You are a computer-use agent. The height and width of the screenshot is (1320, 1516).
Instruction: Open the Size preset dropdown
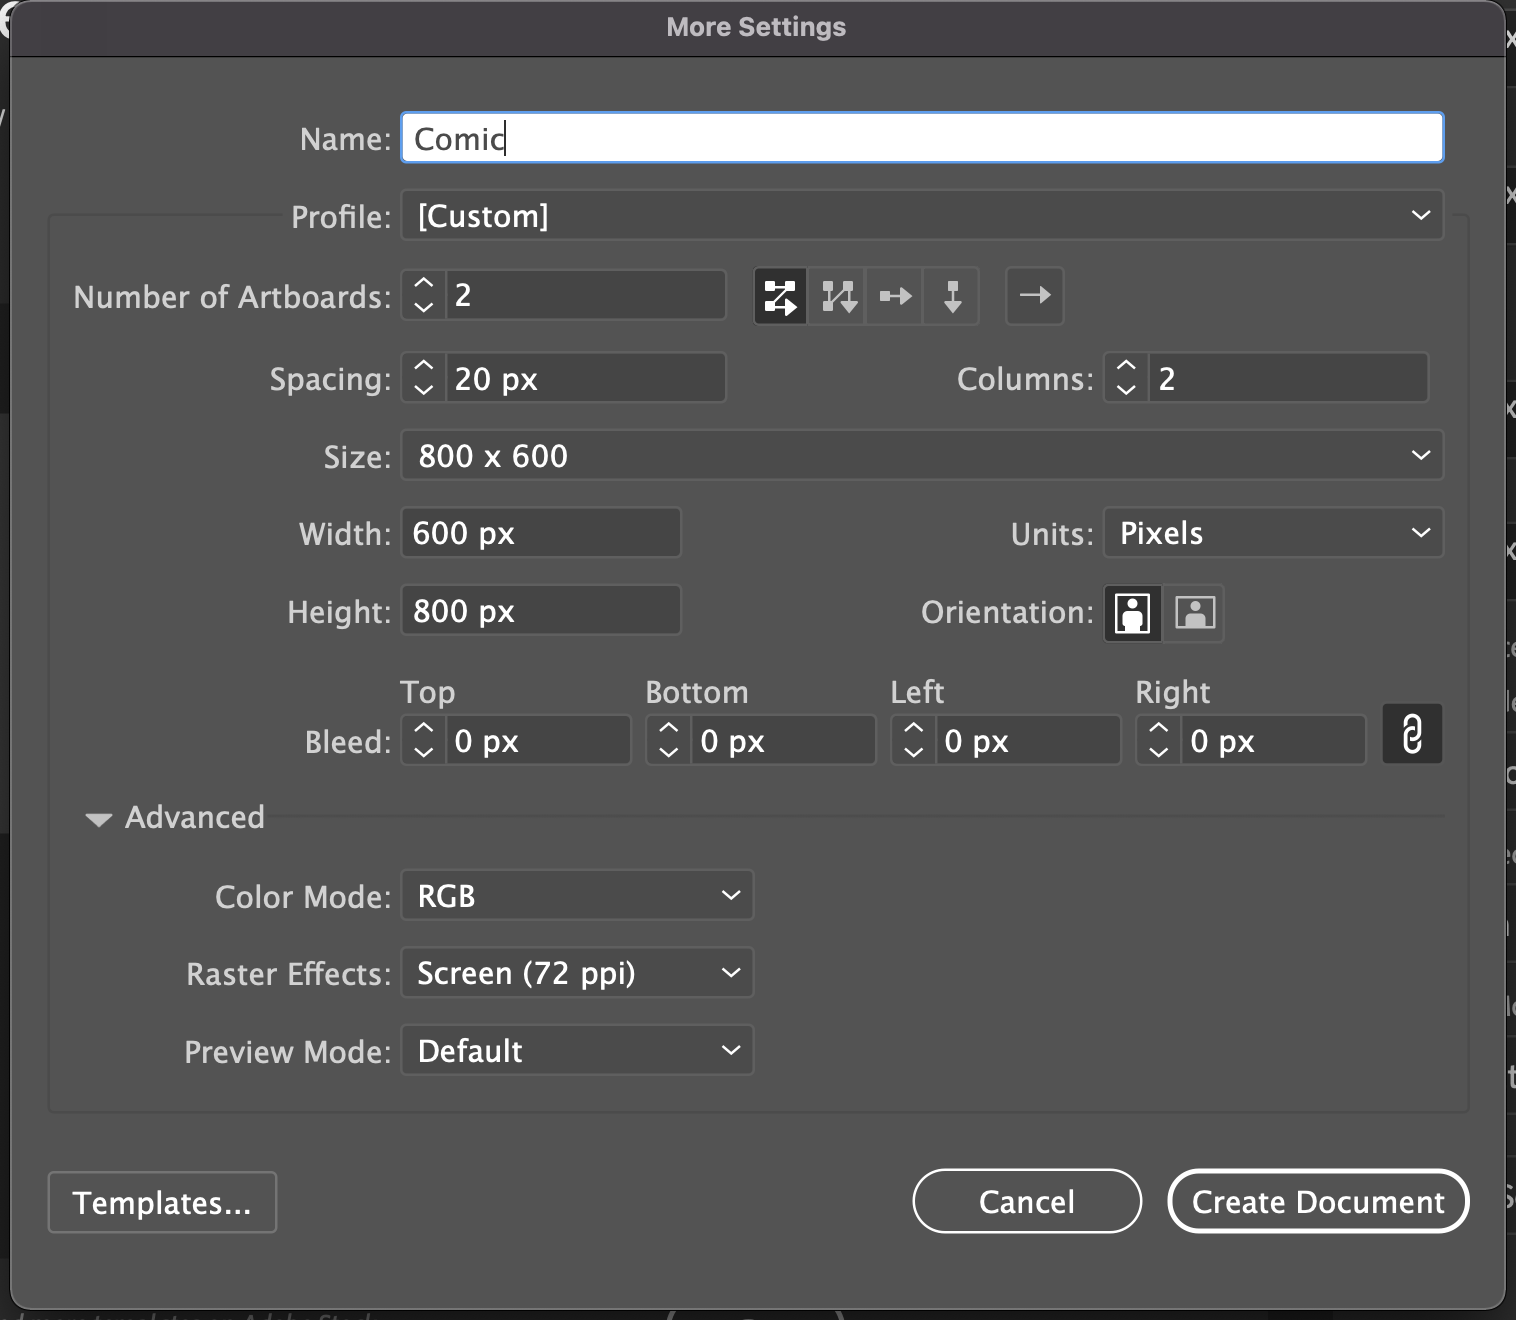921,456
